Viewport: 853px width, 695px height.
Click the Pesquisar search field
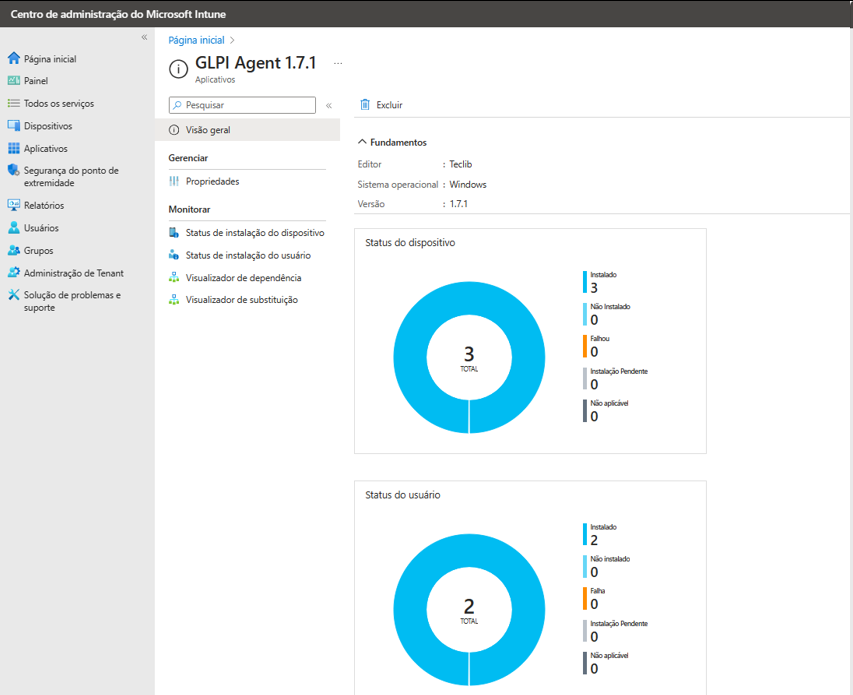click(x=242, y=105)
